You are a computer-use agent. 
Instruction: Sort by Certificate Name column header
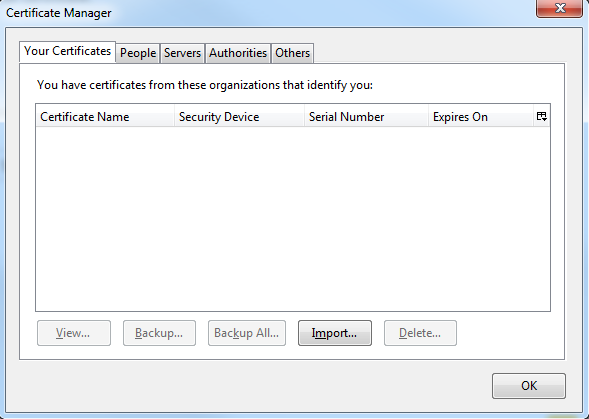(105, 116)
